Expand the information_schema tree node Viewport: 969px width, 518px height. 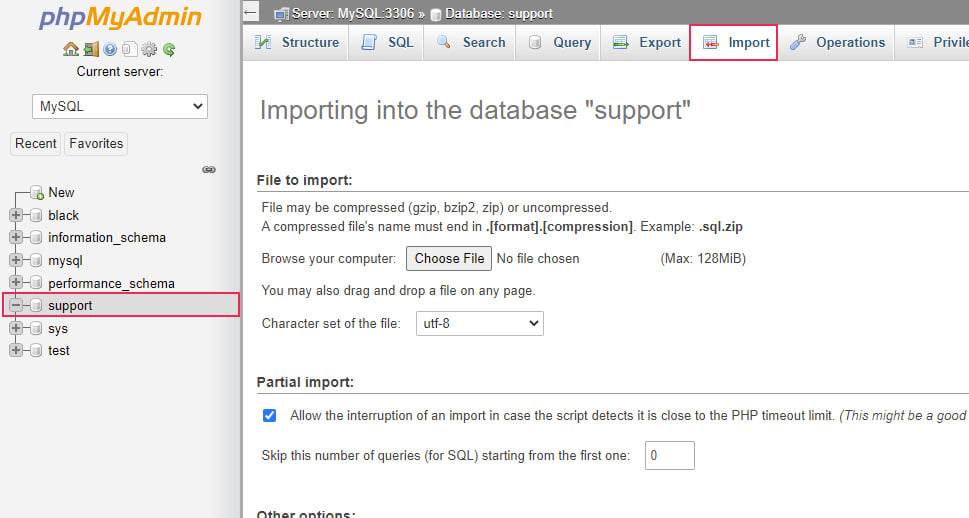[x=16, y=237]
